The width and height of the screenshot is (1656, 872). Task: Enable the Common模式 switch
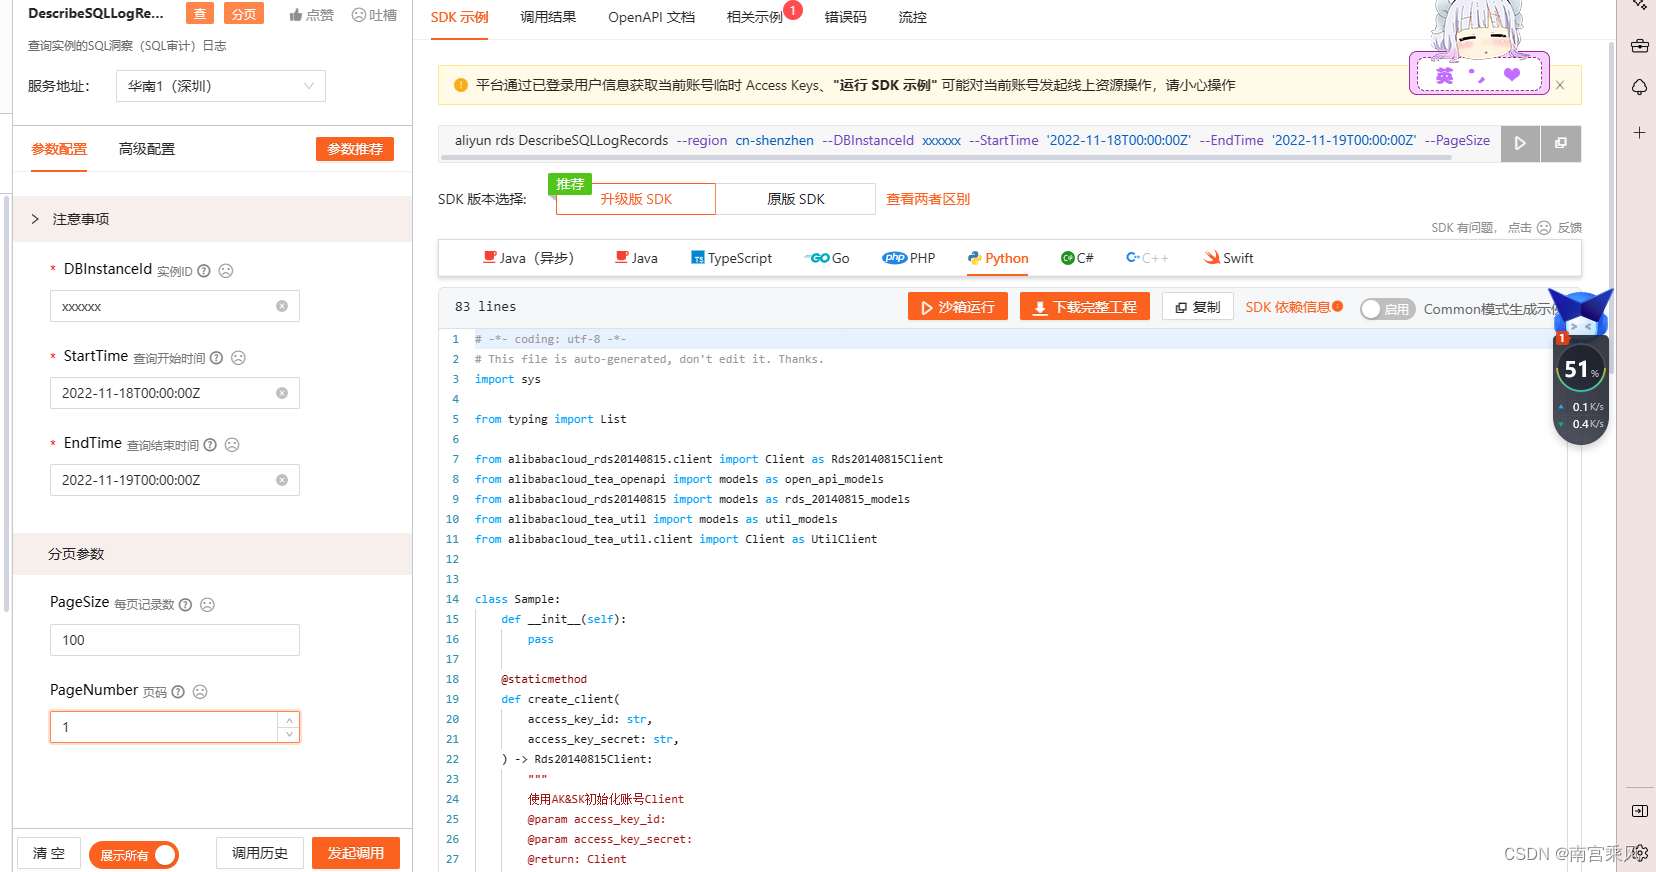click(x=1387, y=309)
